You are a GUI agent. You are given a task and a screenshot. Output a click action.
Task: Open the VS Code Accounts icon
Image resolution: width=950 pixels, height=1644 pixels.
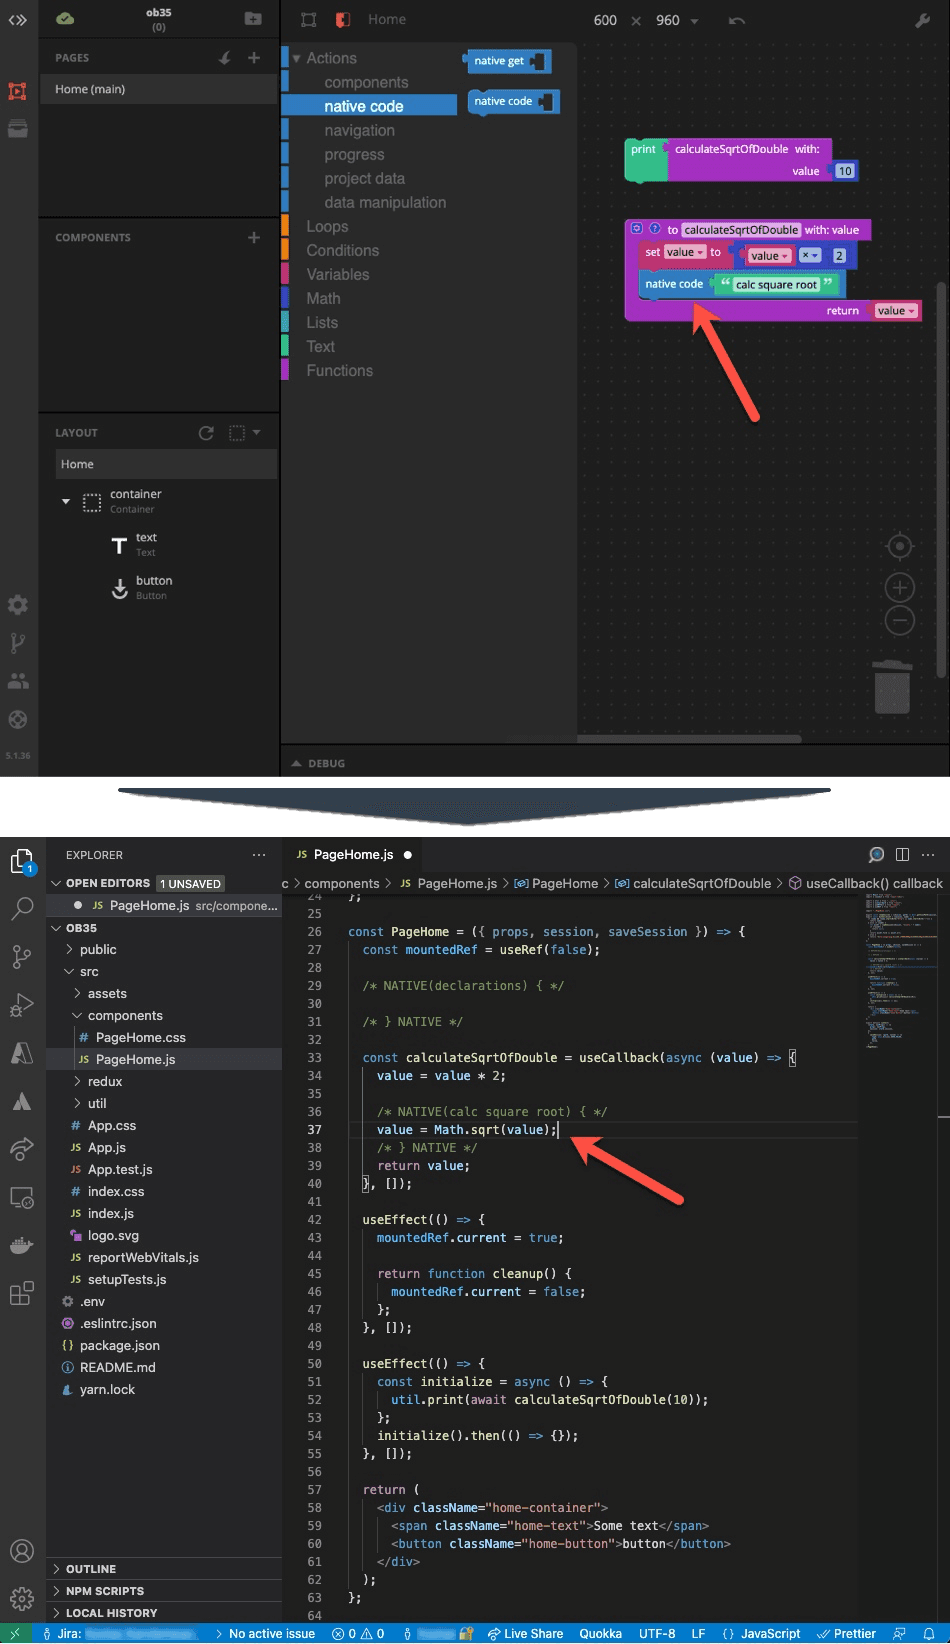tap(22, 1551)
